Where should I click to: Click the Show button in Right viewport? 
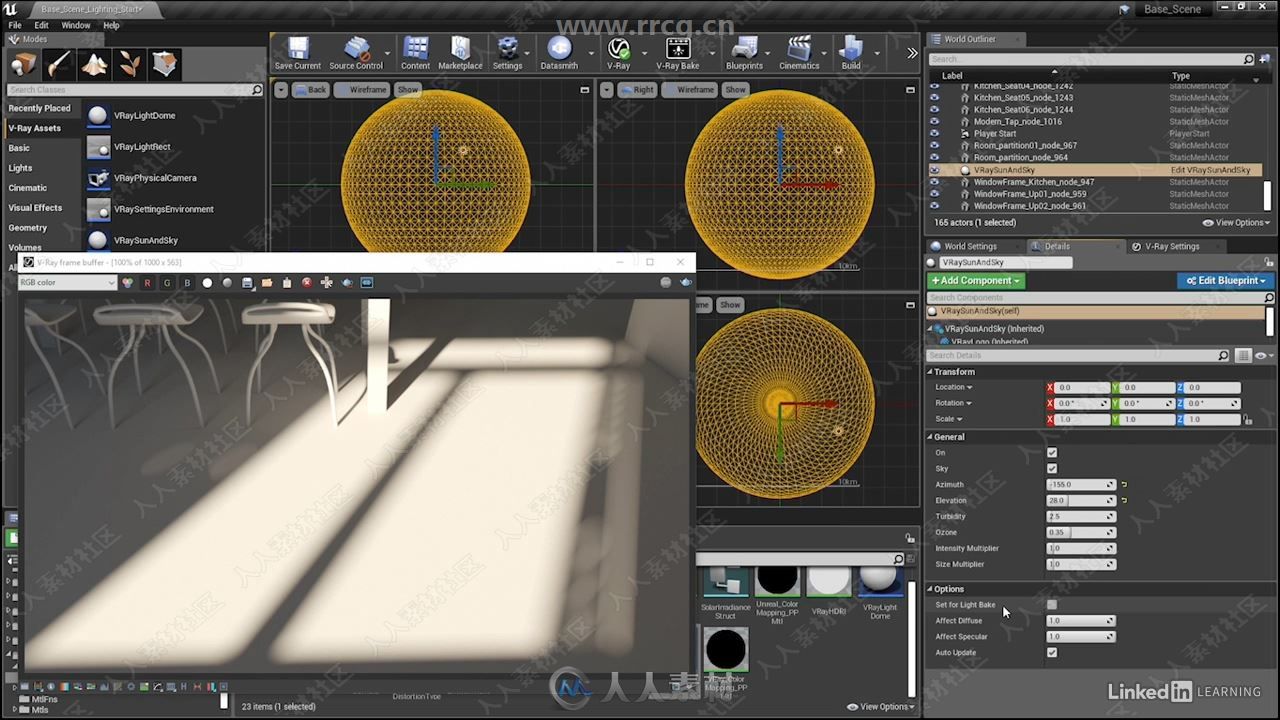(x=736, y=90)
